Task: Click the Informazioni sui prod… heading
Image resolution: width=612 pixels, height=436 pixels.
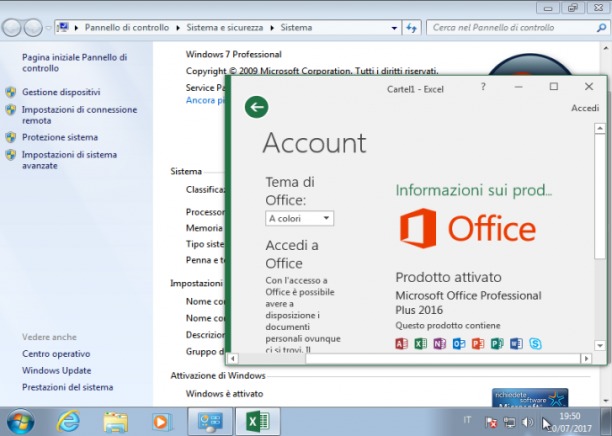Action: pyautogui.click(x=474, y=190)
